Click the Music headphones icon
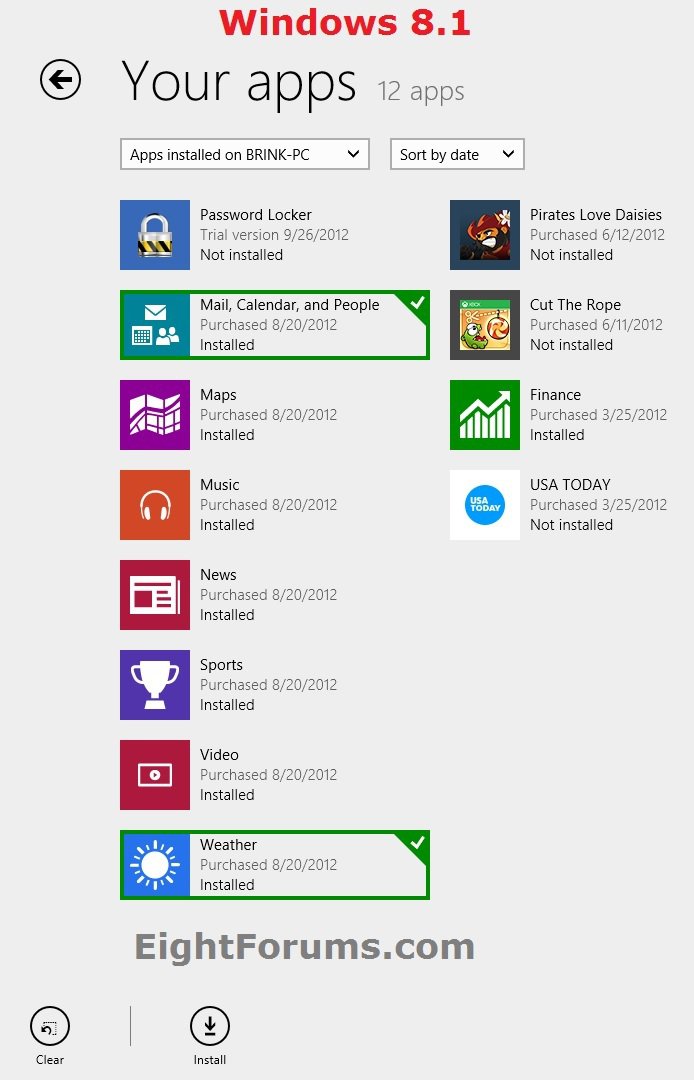 155,505
